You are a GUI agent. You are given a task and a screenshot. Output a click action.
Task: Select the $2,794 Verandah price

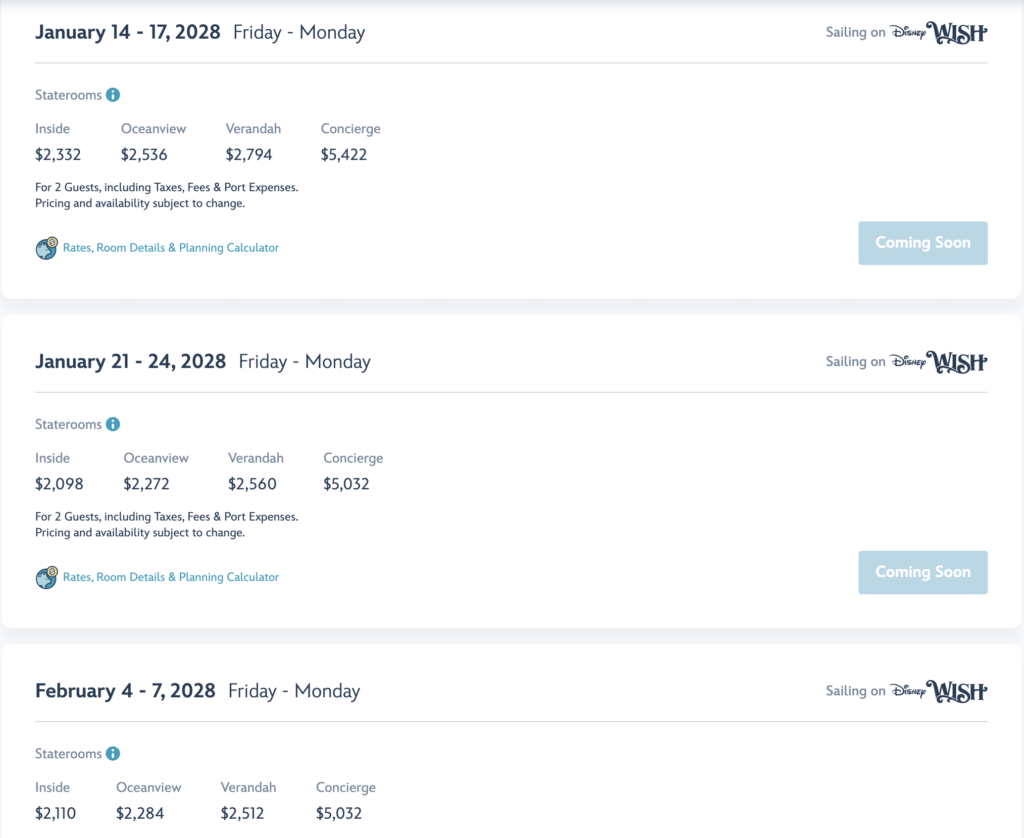pos(249,155)
